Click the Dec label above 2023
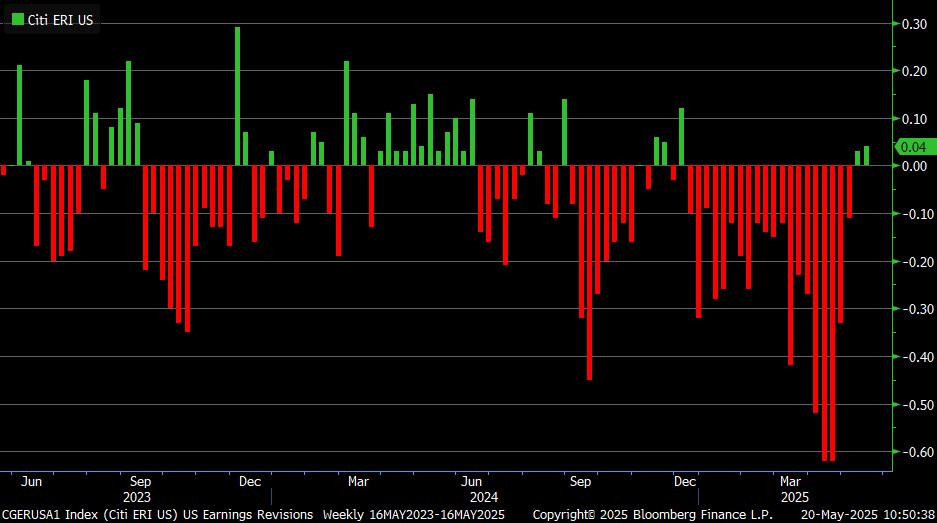This screenshot has height=523, width=937. [x=250, y=481]
